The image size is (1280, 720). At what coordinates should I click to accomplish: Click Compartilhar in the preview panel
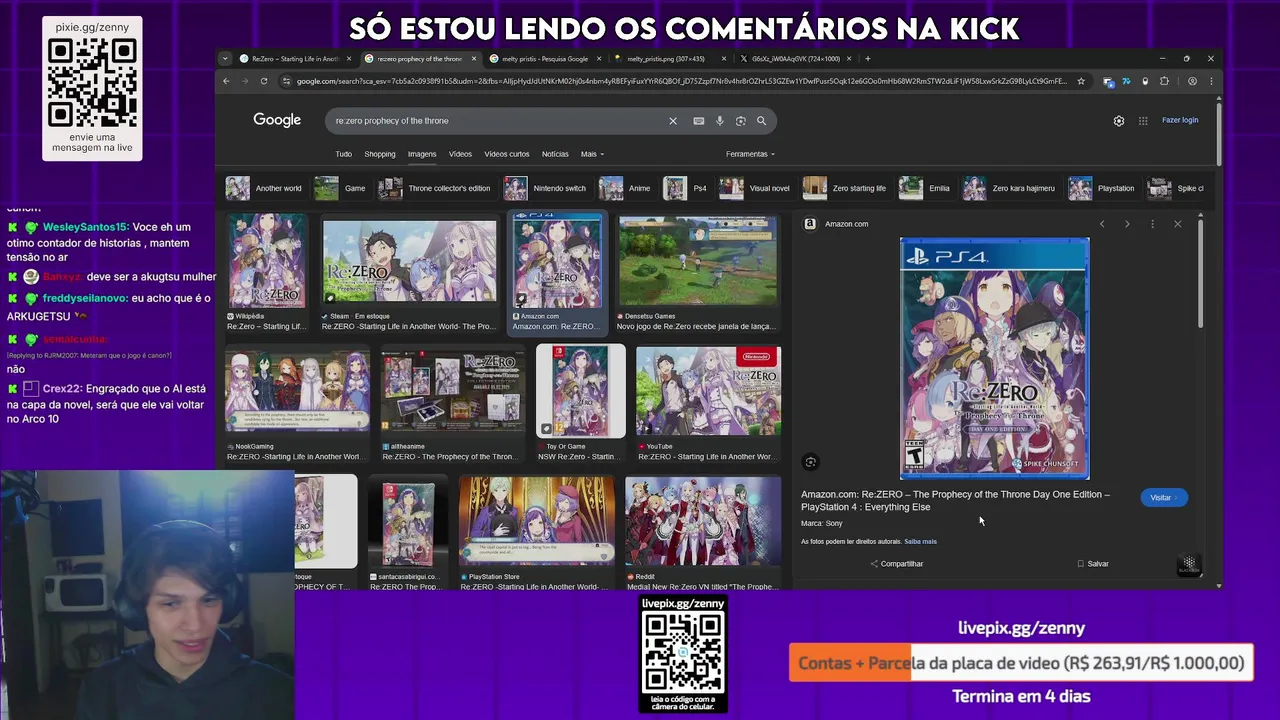(x=897, y=564)
